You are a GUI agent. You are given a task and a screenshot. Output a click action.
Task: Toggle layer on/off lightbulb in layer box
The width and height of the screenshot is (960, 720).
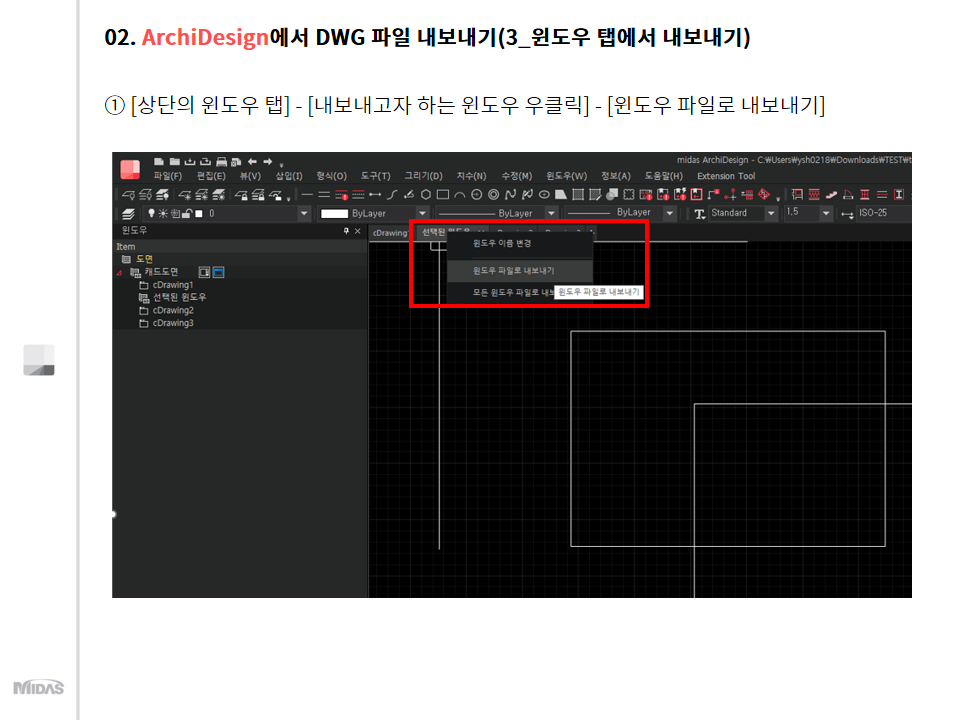[x=151, y=213]
